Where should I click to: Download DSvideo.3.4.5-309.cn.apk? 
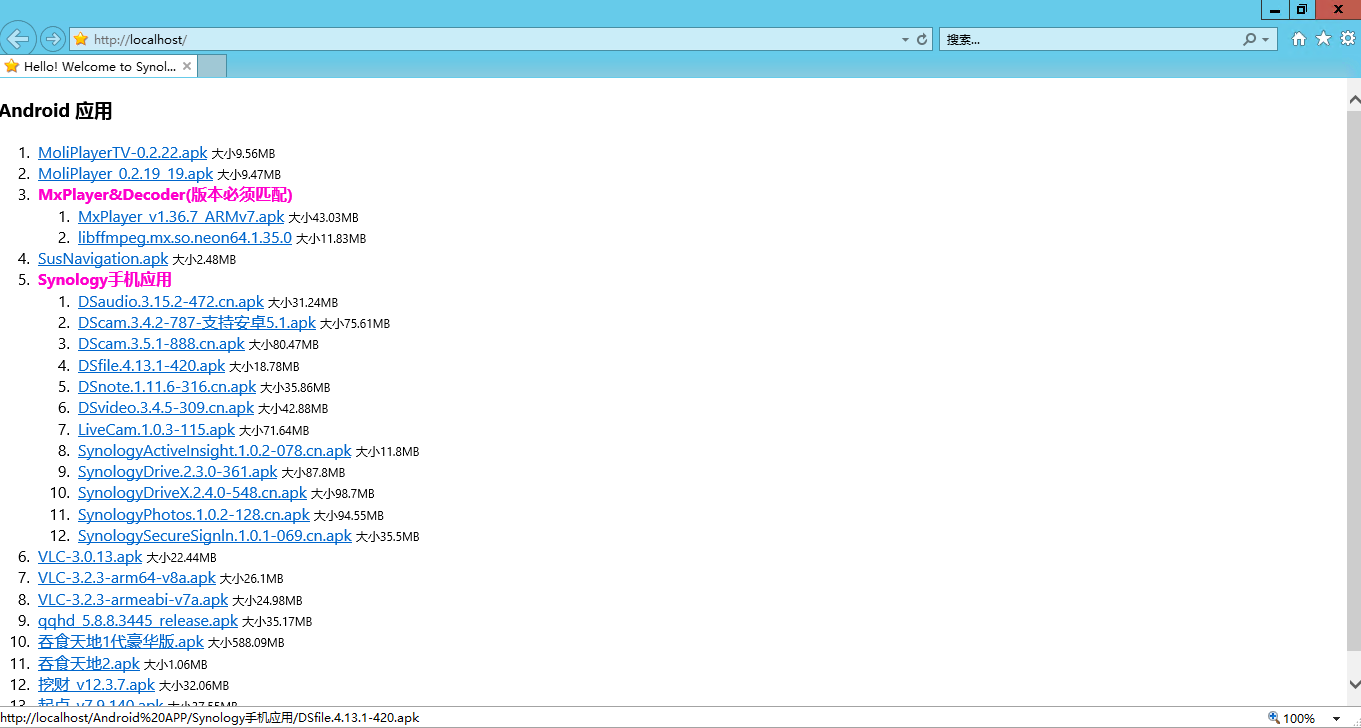(x=166, y=408)
